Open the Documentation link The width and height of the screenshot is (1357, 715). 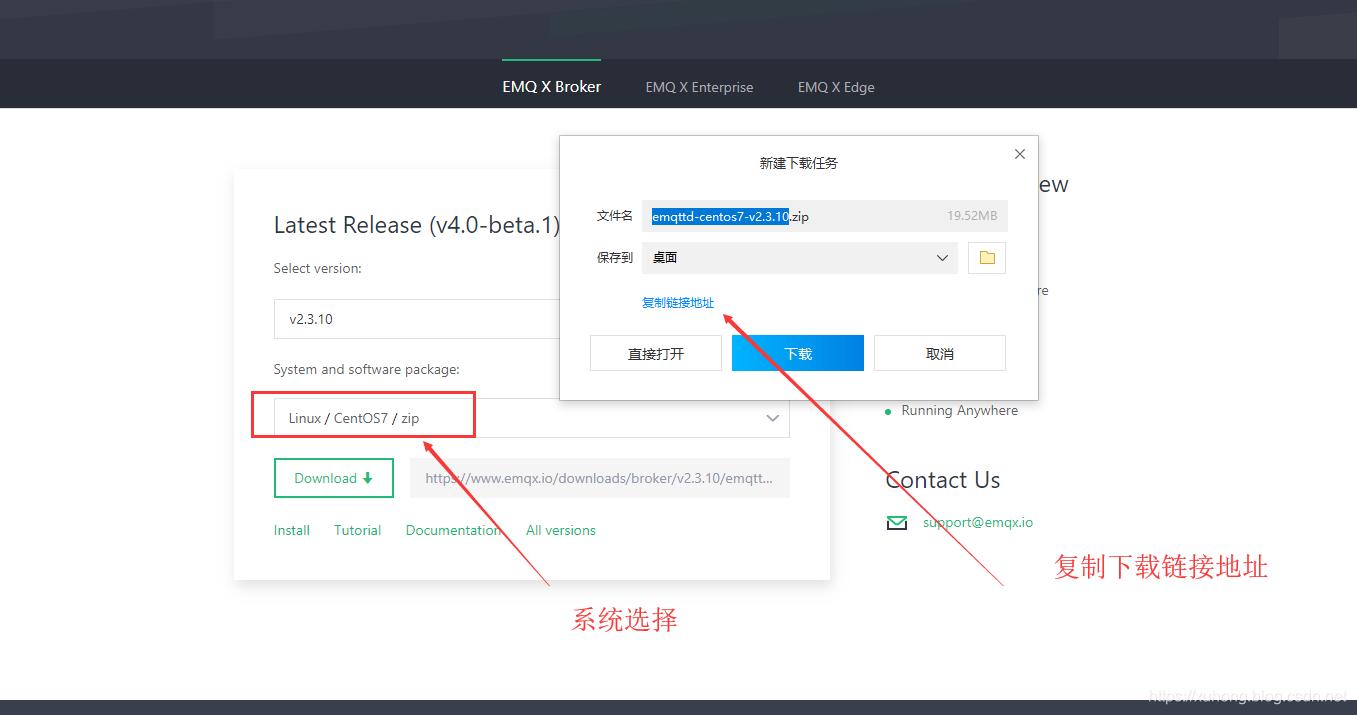(x=453, y=530)
